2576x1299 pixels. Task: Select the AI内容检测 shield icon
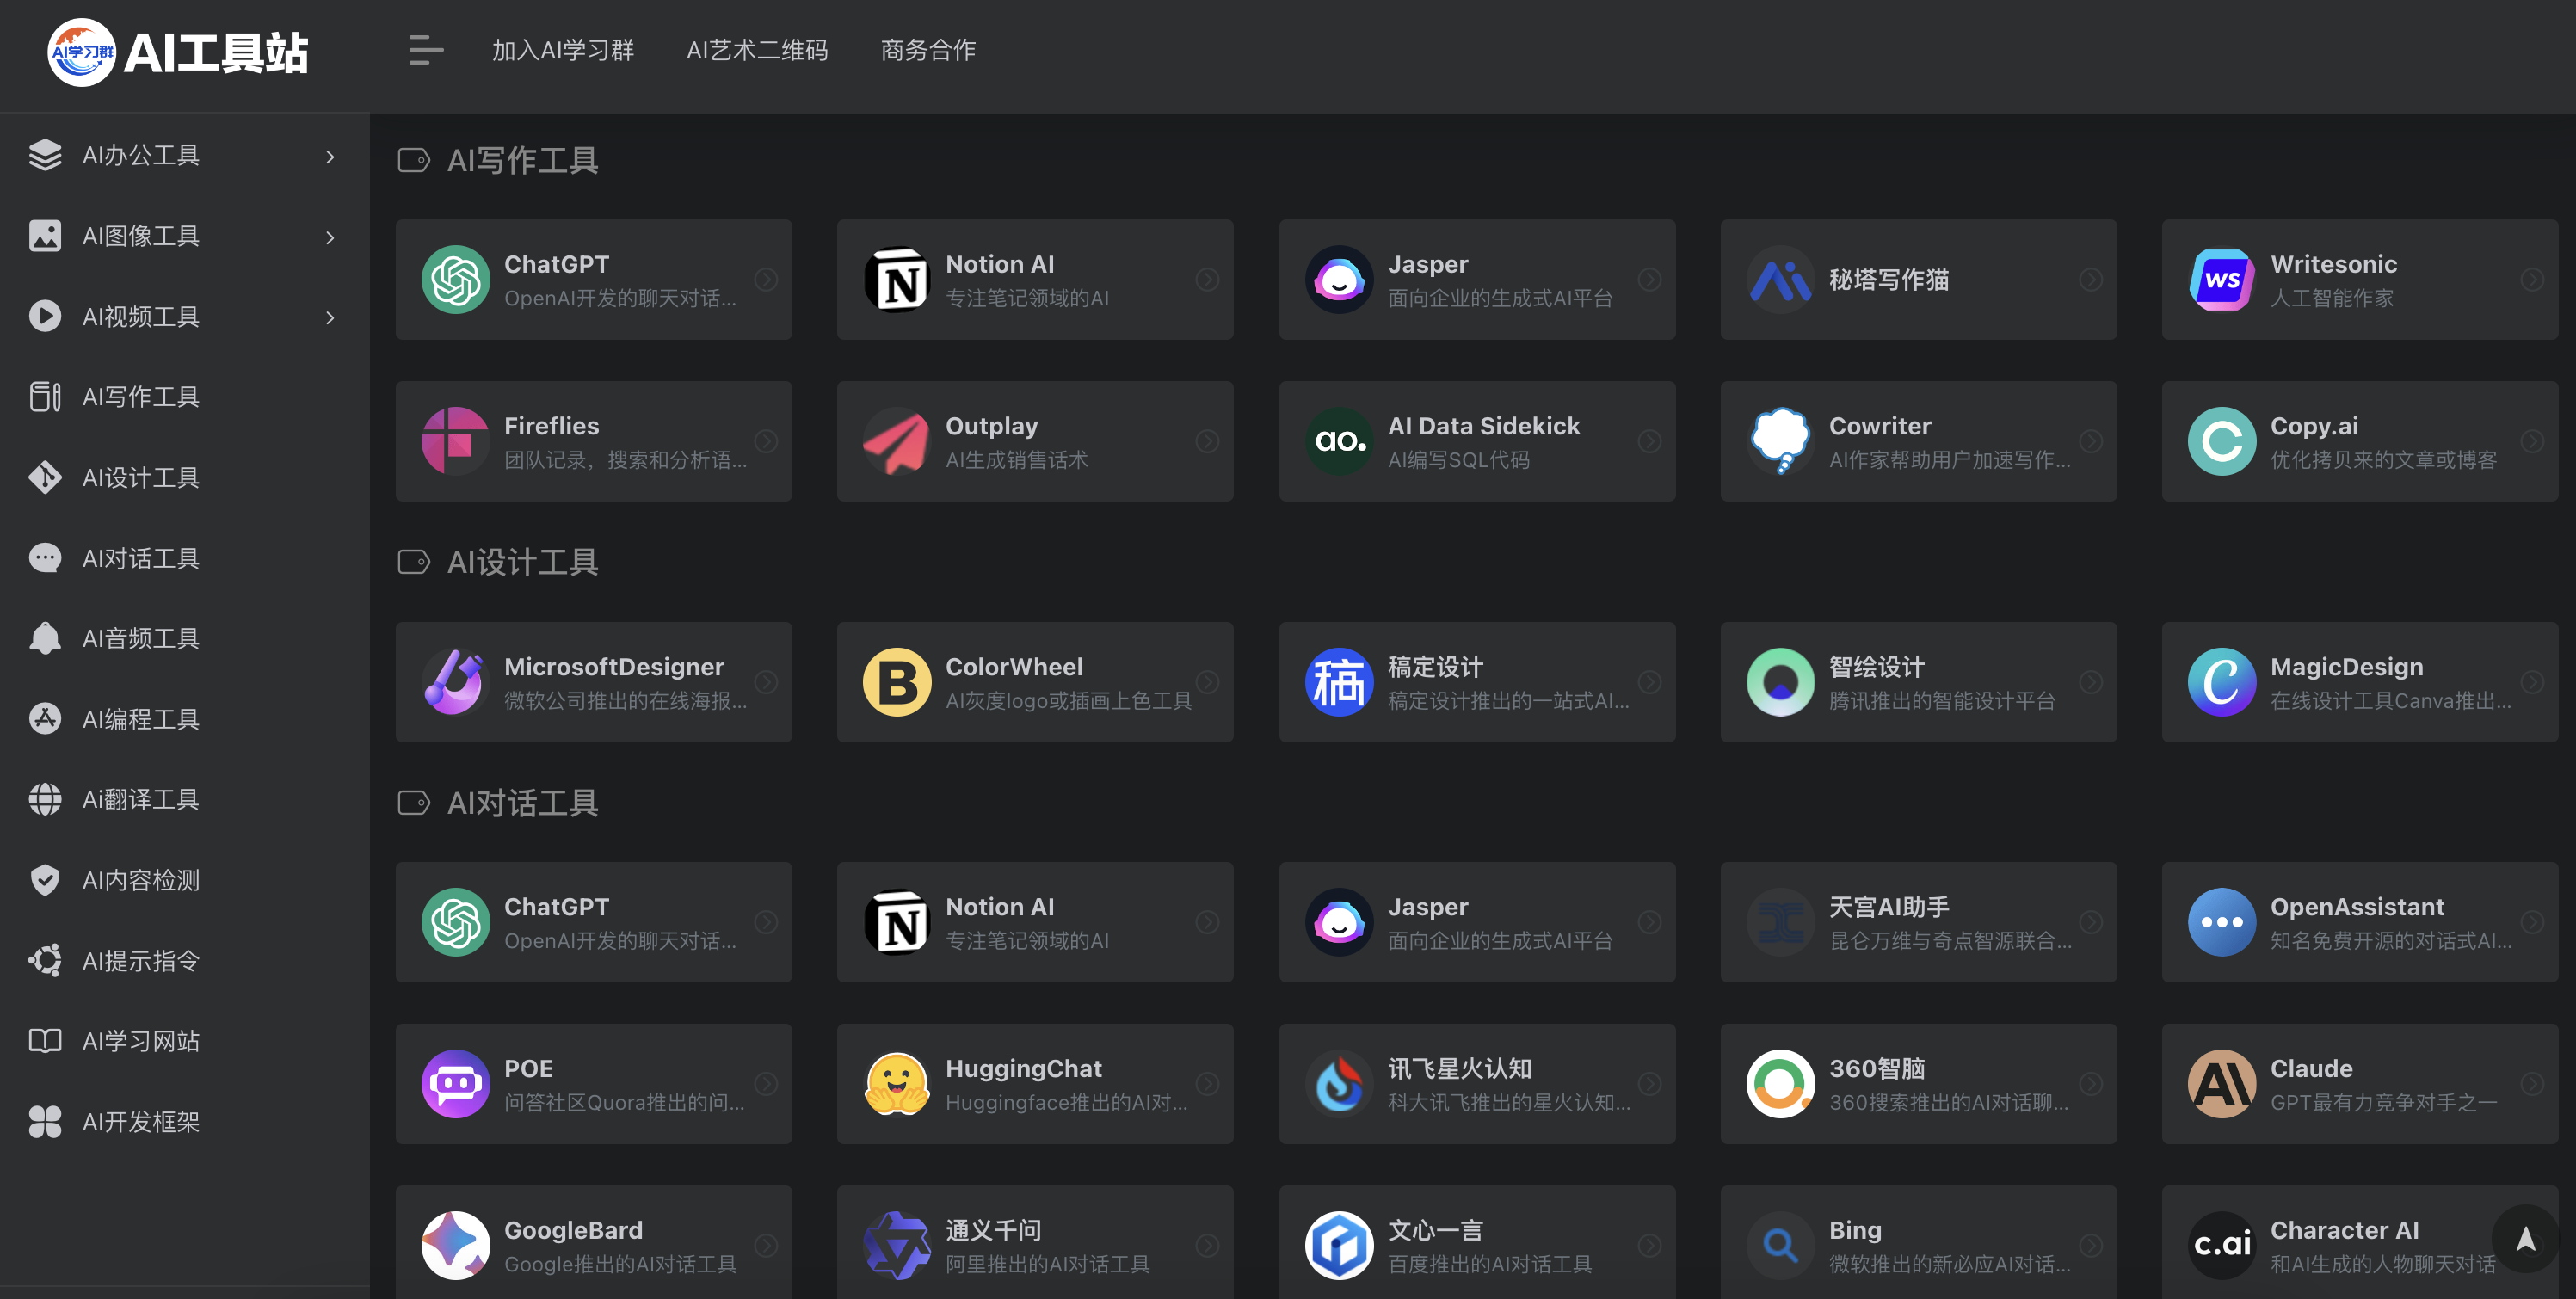(44, 880)
